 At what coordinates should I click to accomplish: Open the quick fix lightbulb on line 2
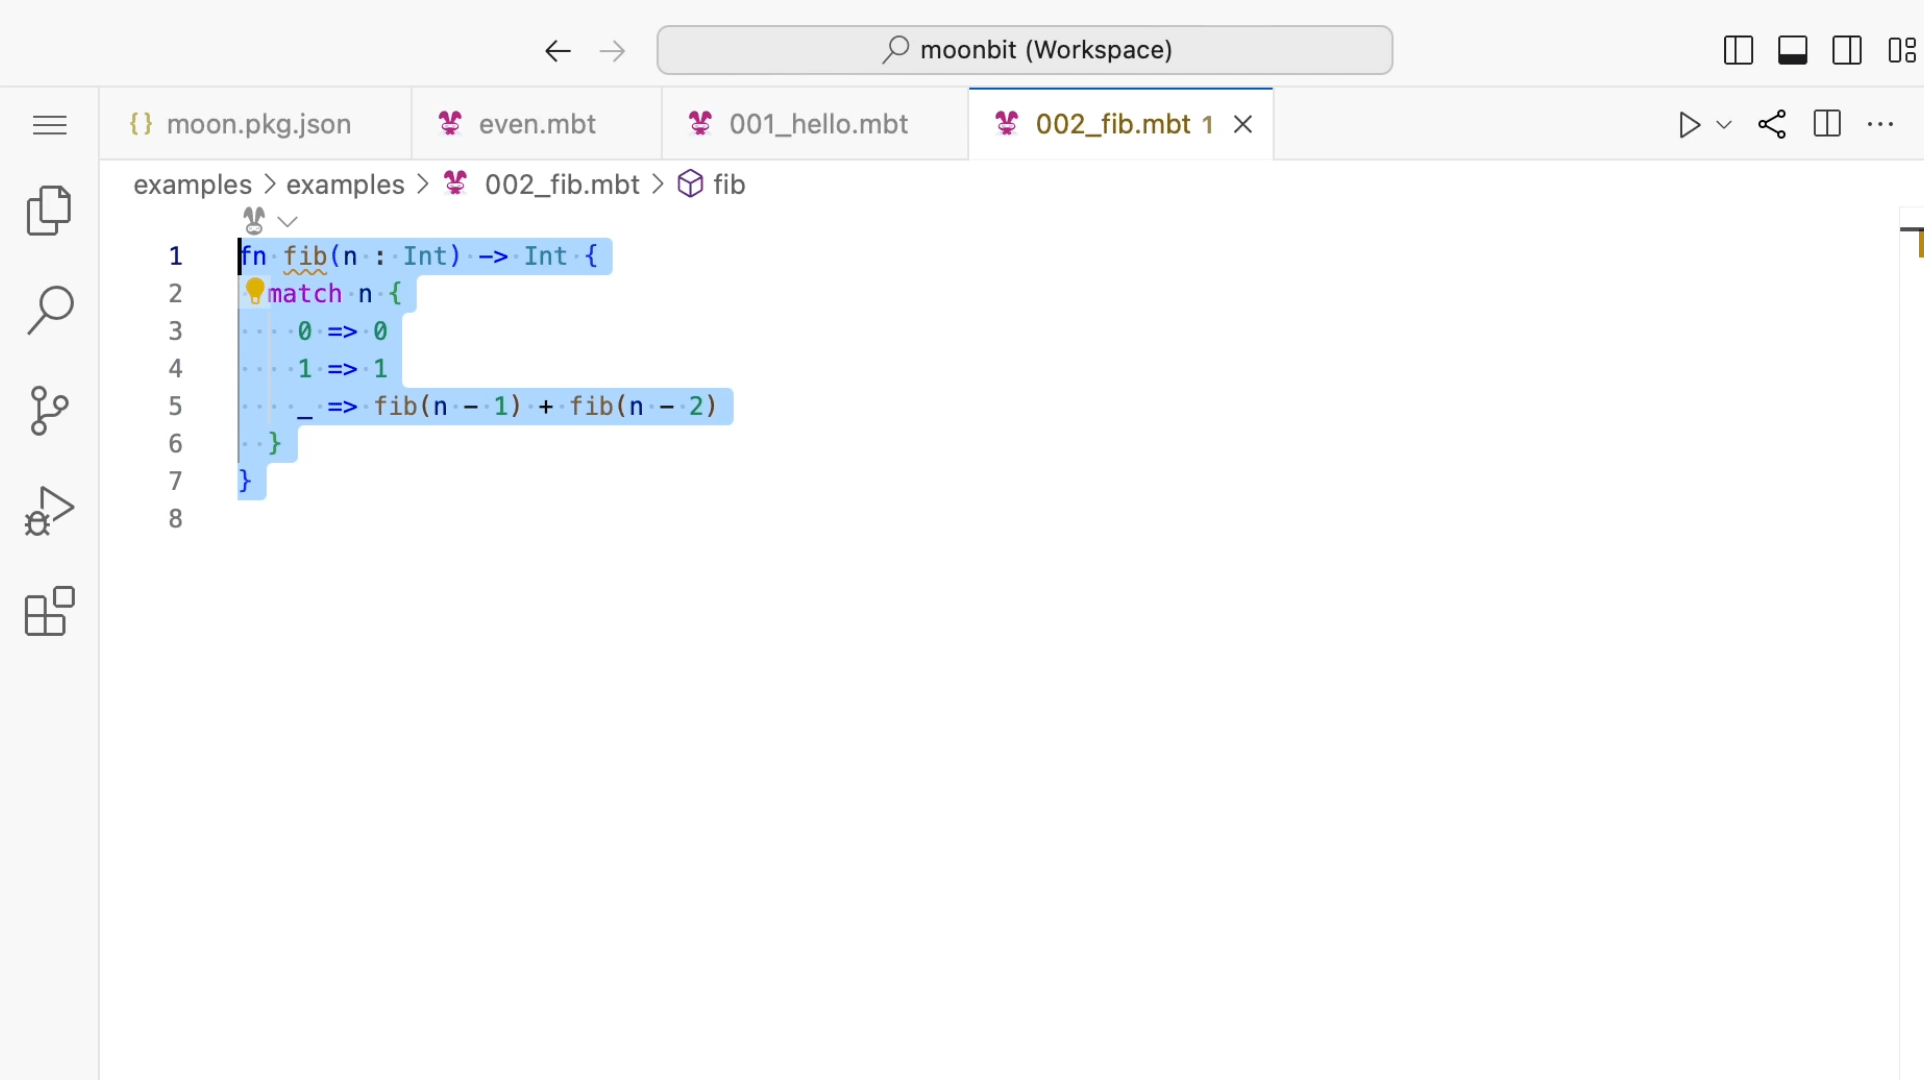tap(254, 293)
